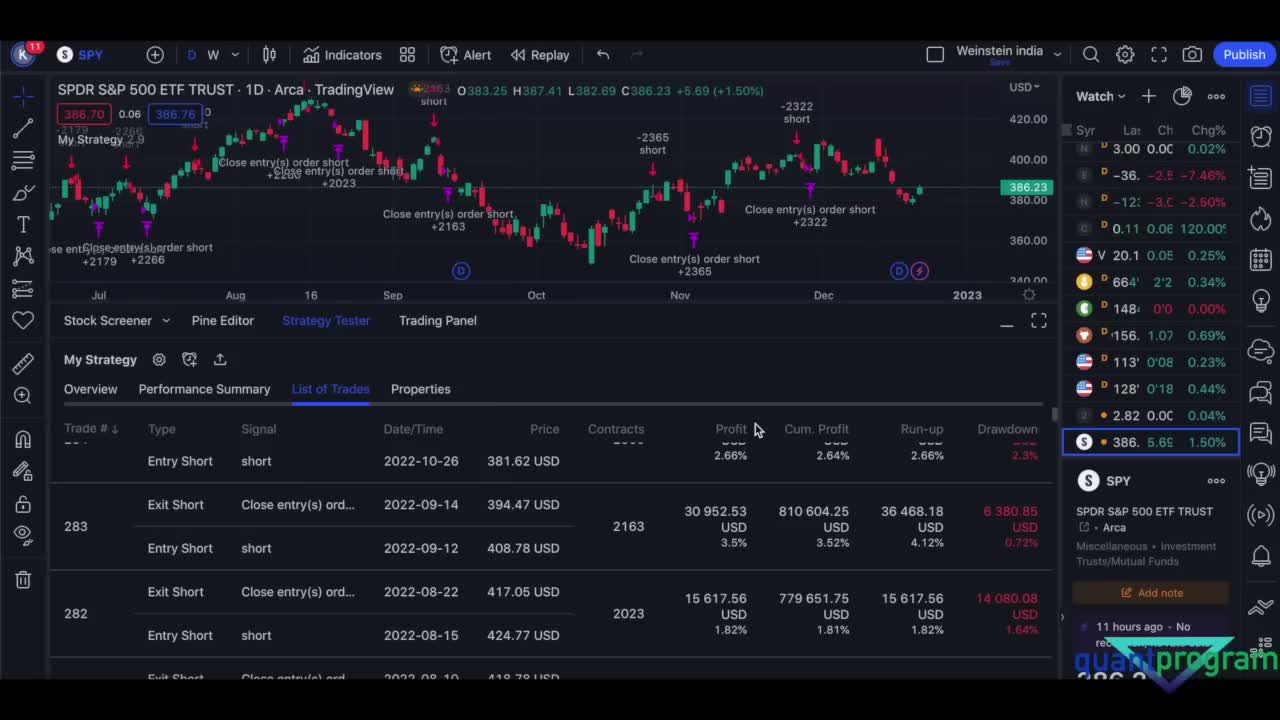Screen dimensions: 1280x720
Task: Undo the last chart action
Action: tap(603, 55)
